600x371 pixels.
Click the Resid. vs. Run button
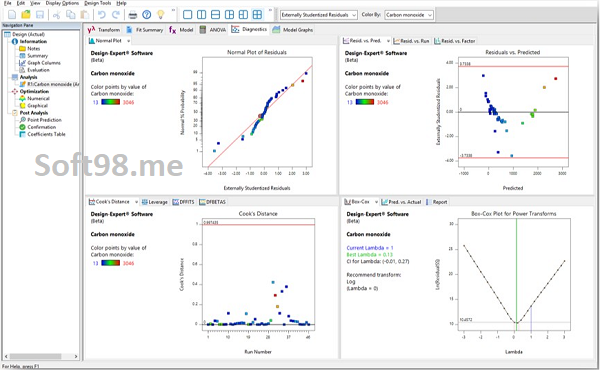point(412,41)
